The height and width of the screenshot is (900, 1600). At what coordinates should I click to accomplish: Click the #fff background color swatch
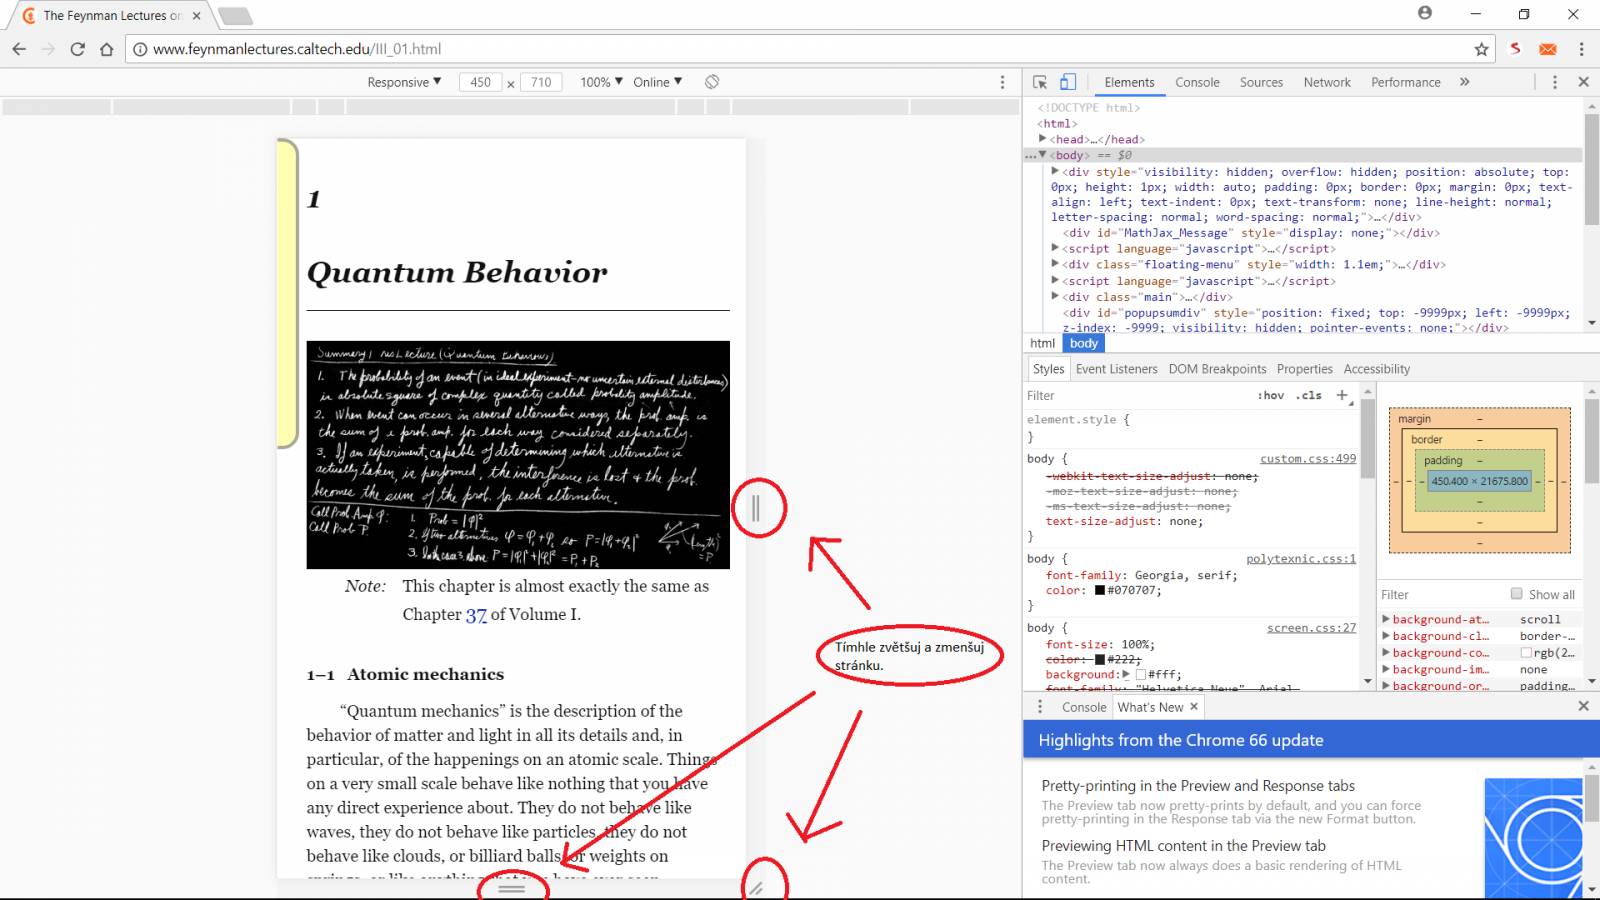click(1141, 675)
